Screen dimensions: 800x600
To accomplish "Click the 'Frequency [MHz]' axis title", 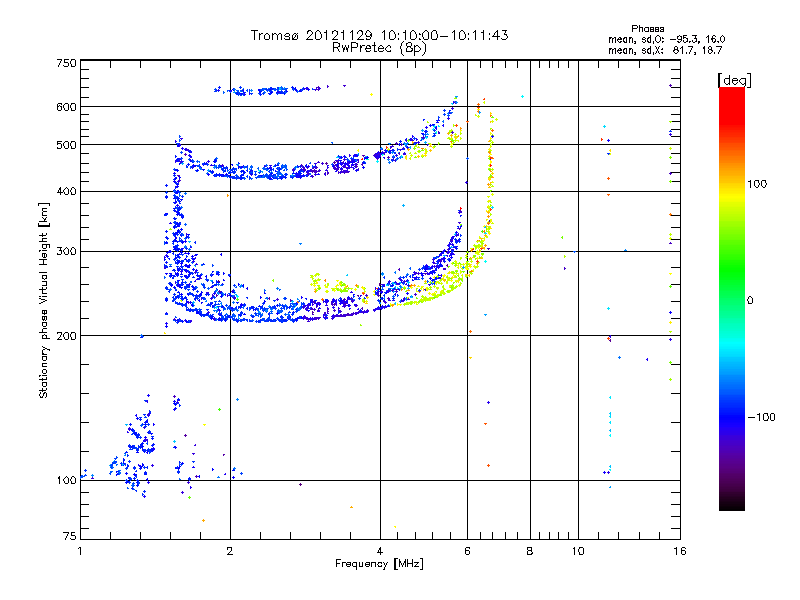I will point(379,564).
